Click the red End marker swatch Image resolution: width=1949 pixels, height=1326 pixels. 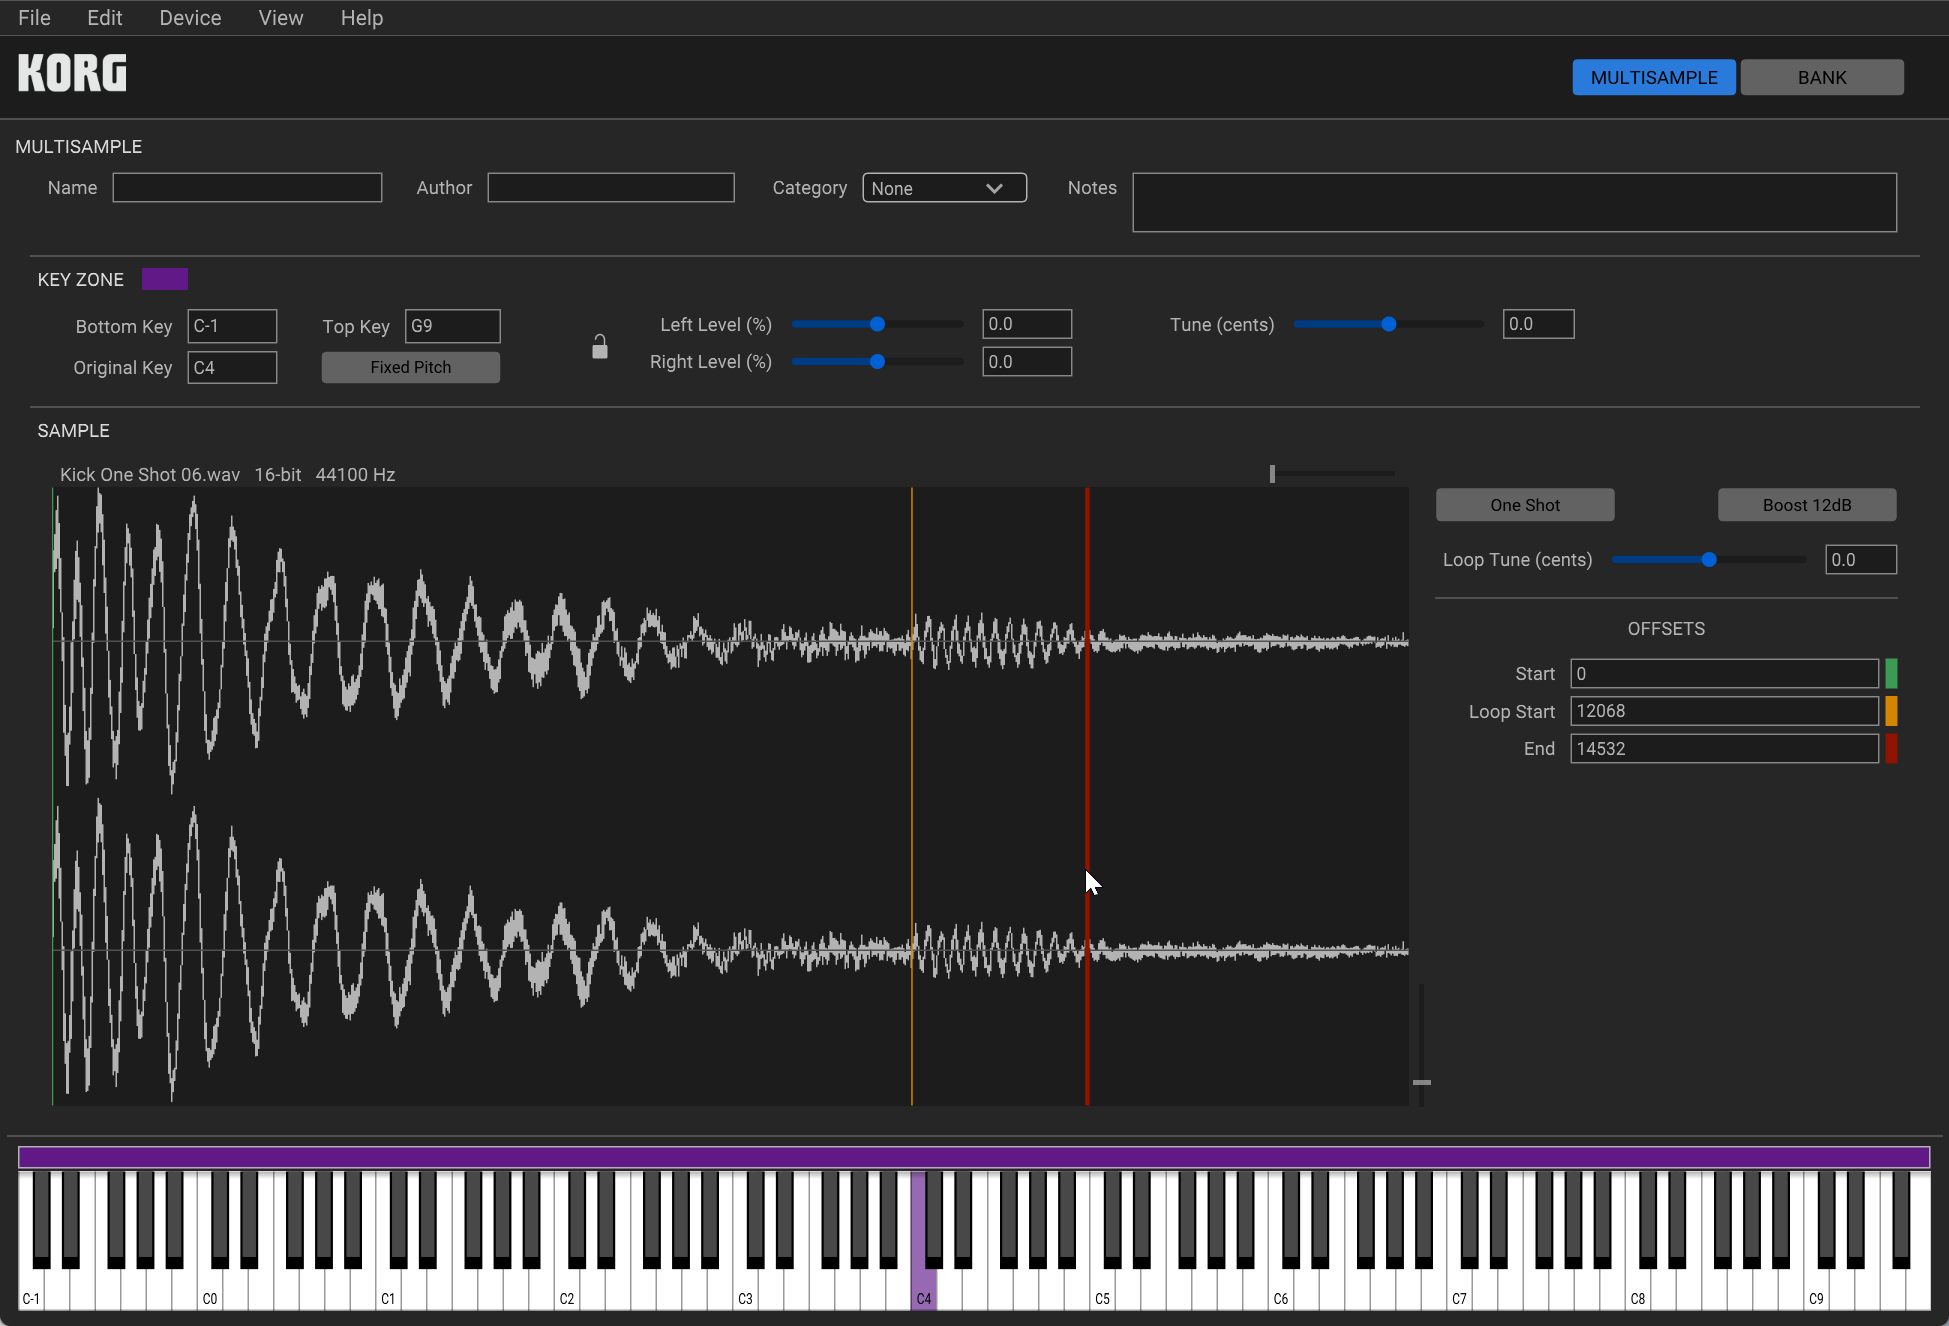coord(1891,749)
